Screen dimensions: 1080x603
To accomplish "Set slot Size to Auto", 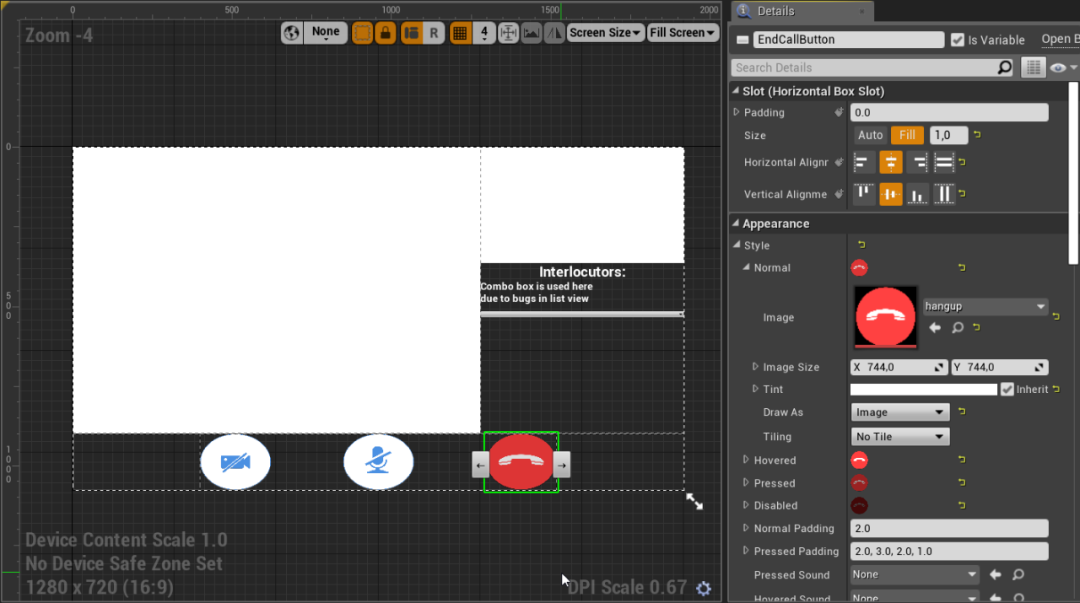I will [870, 135].
